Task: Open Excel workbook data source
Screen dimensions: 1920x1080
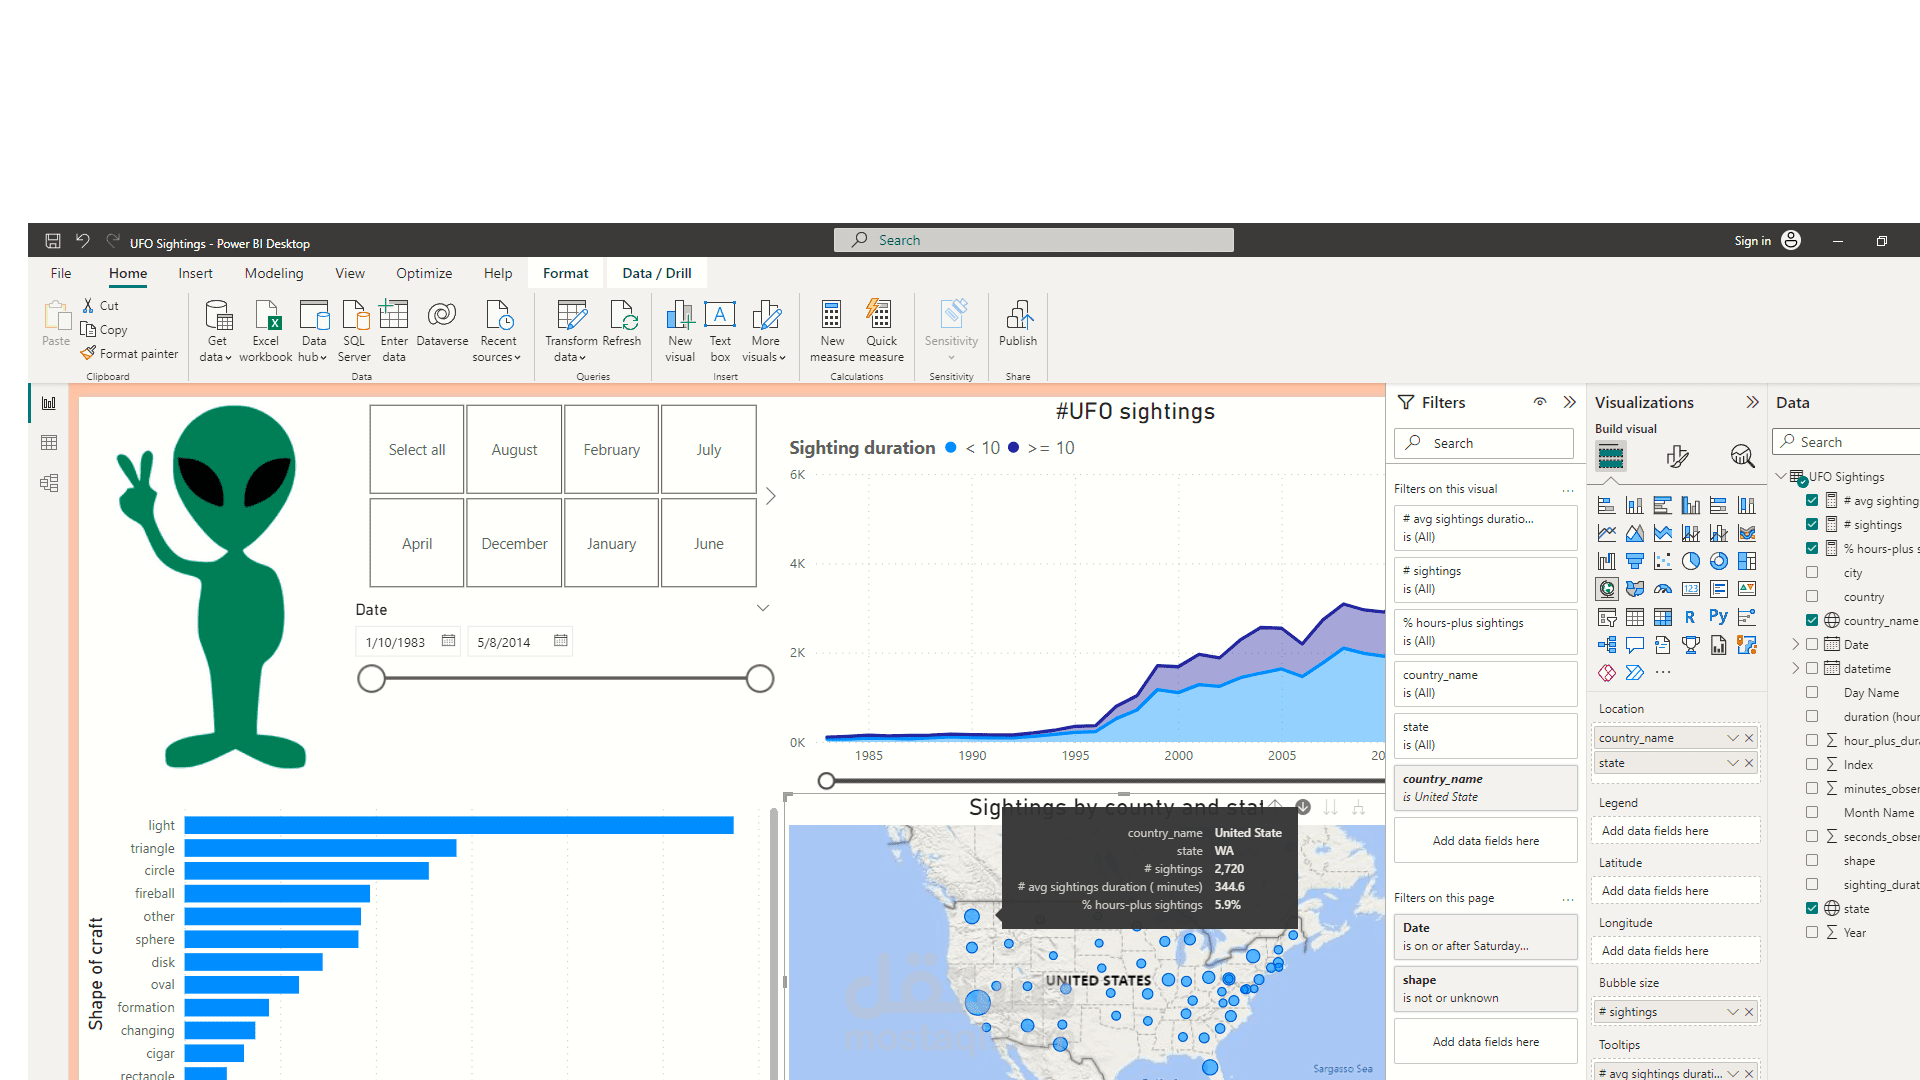Action: pyautogui.click(x=266, y=330)
